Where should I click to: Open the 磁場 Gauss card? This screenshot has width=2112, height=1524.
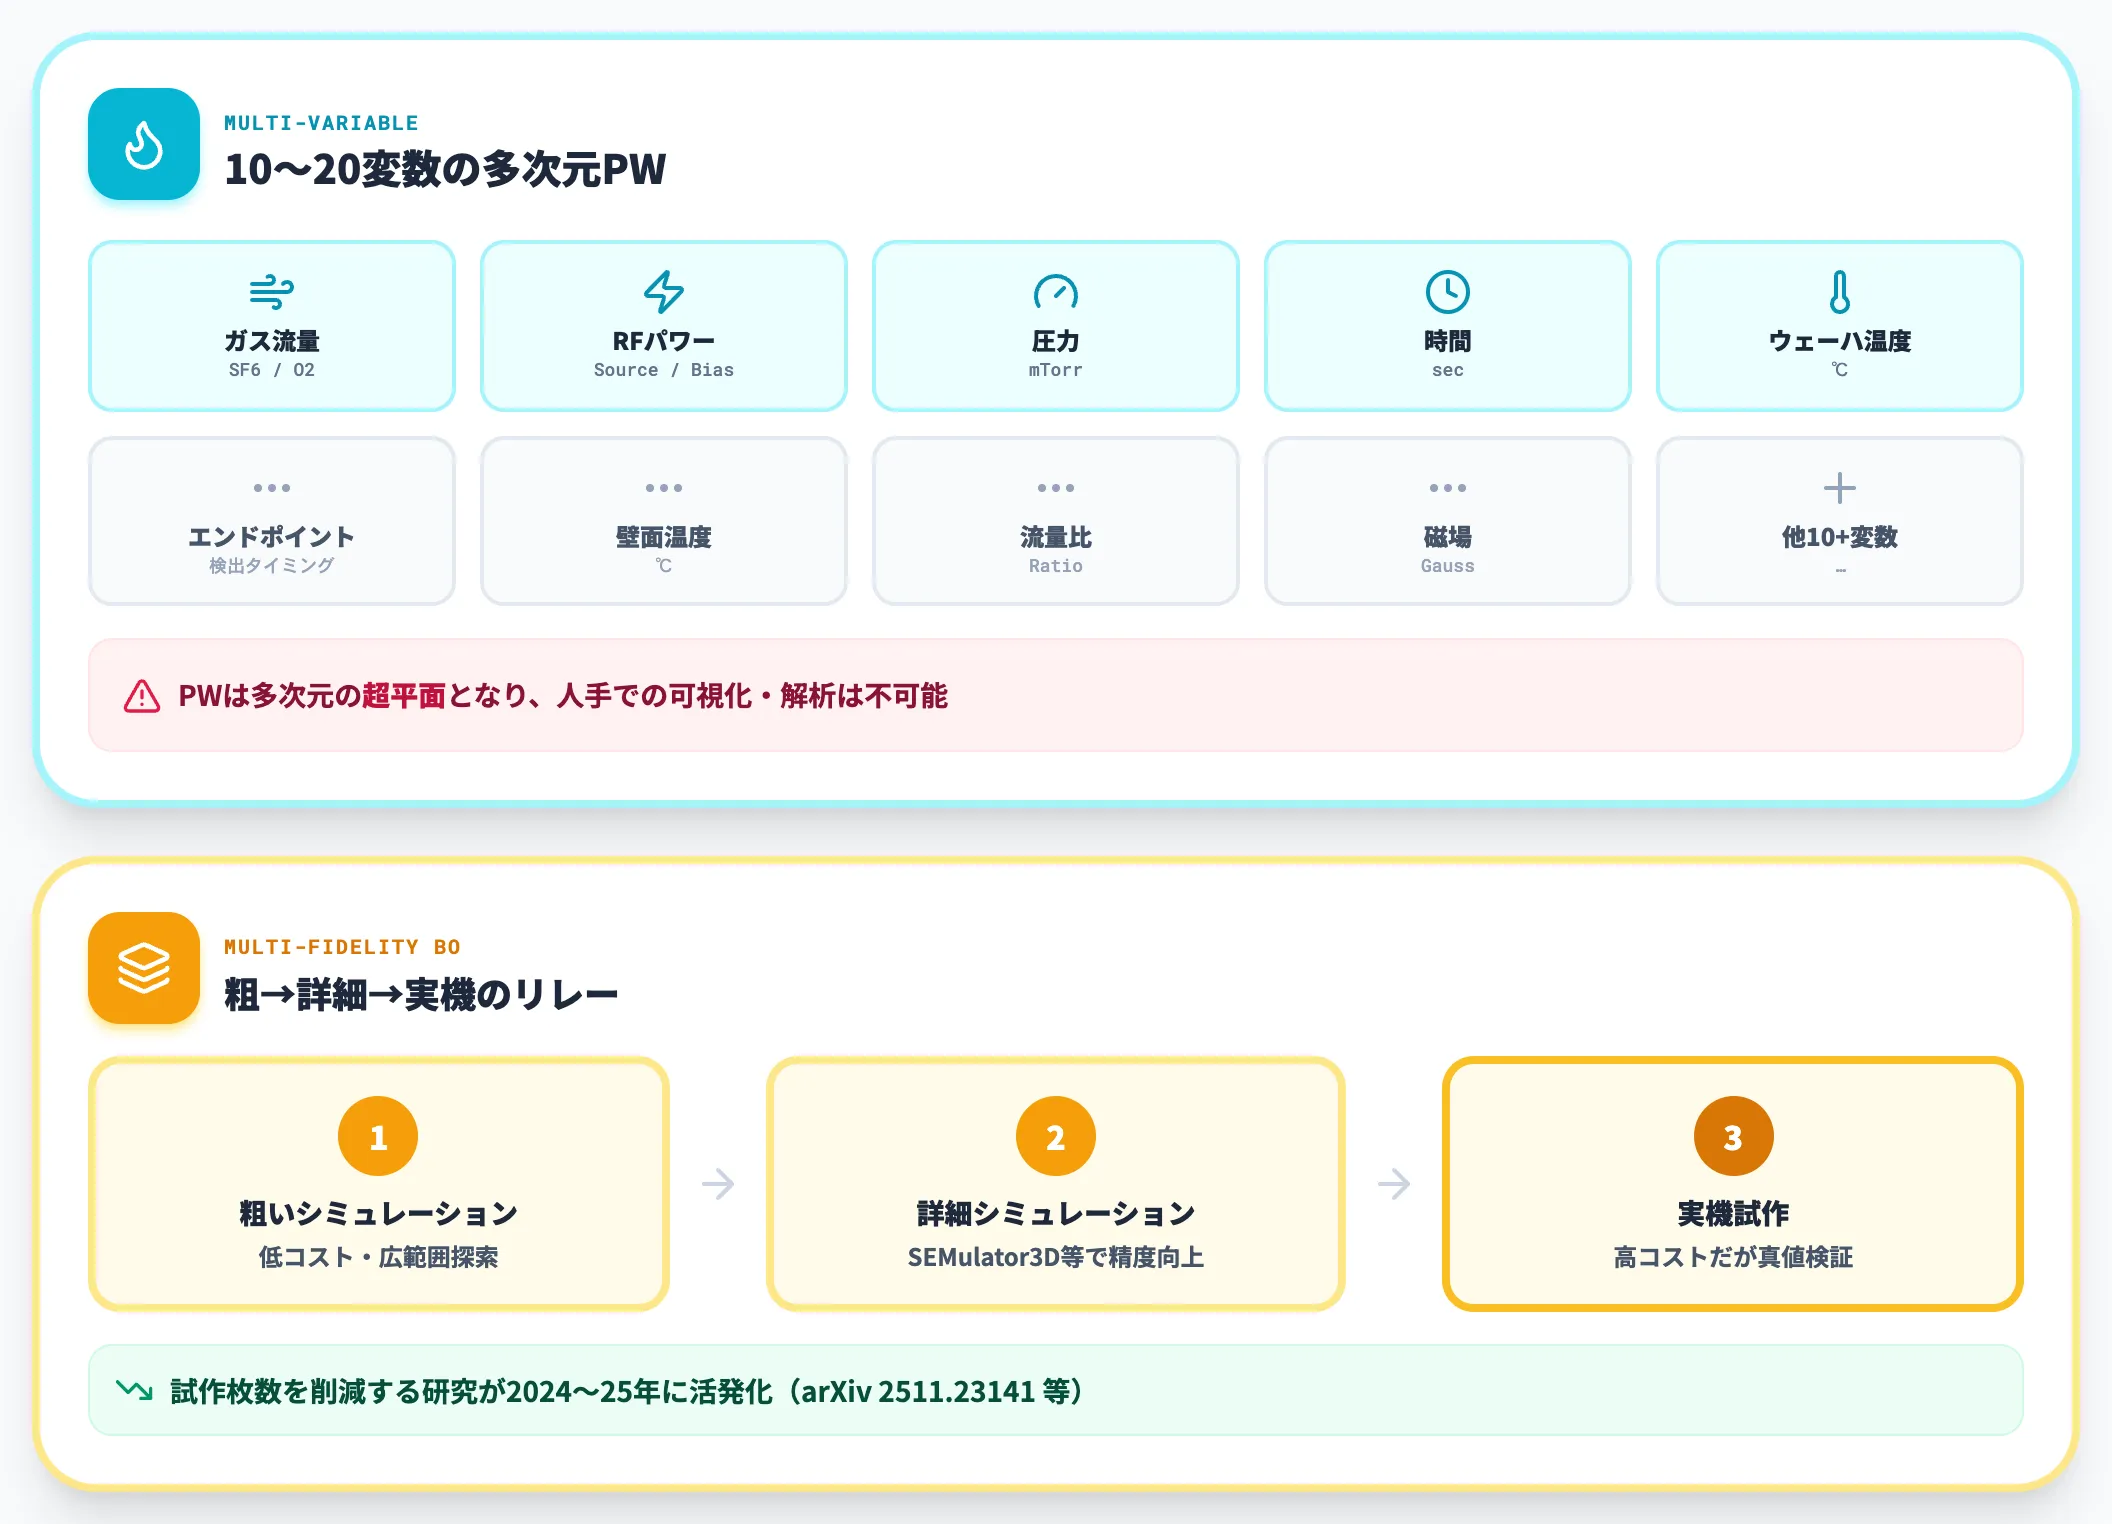[1447, 521]
